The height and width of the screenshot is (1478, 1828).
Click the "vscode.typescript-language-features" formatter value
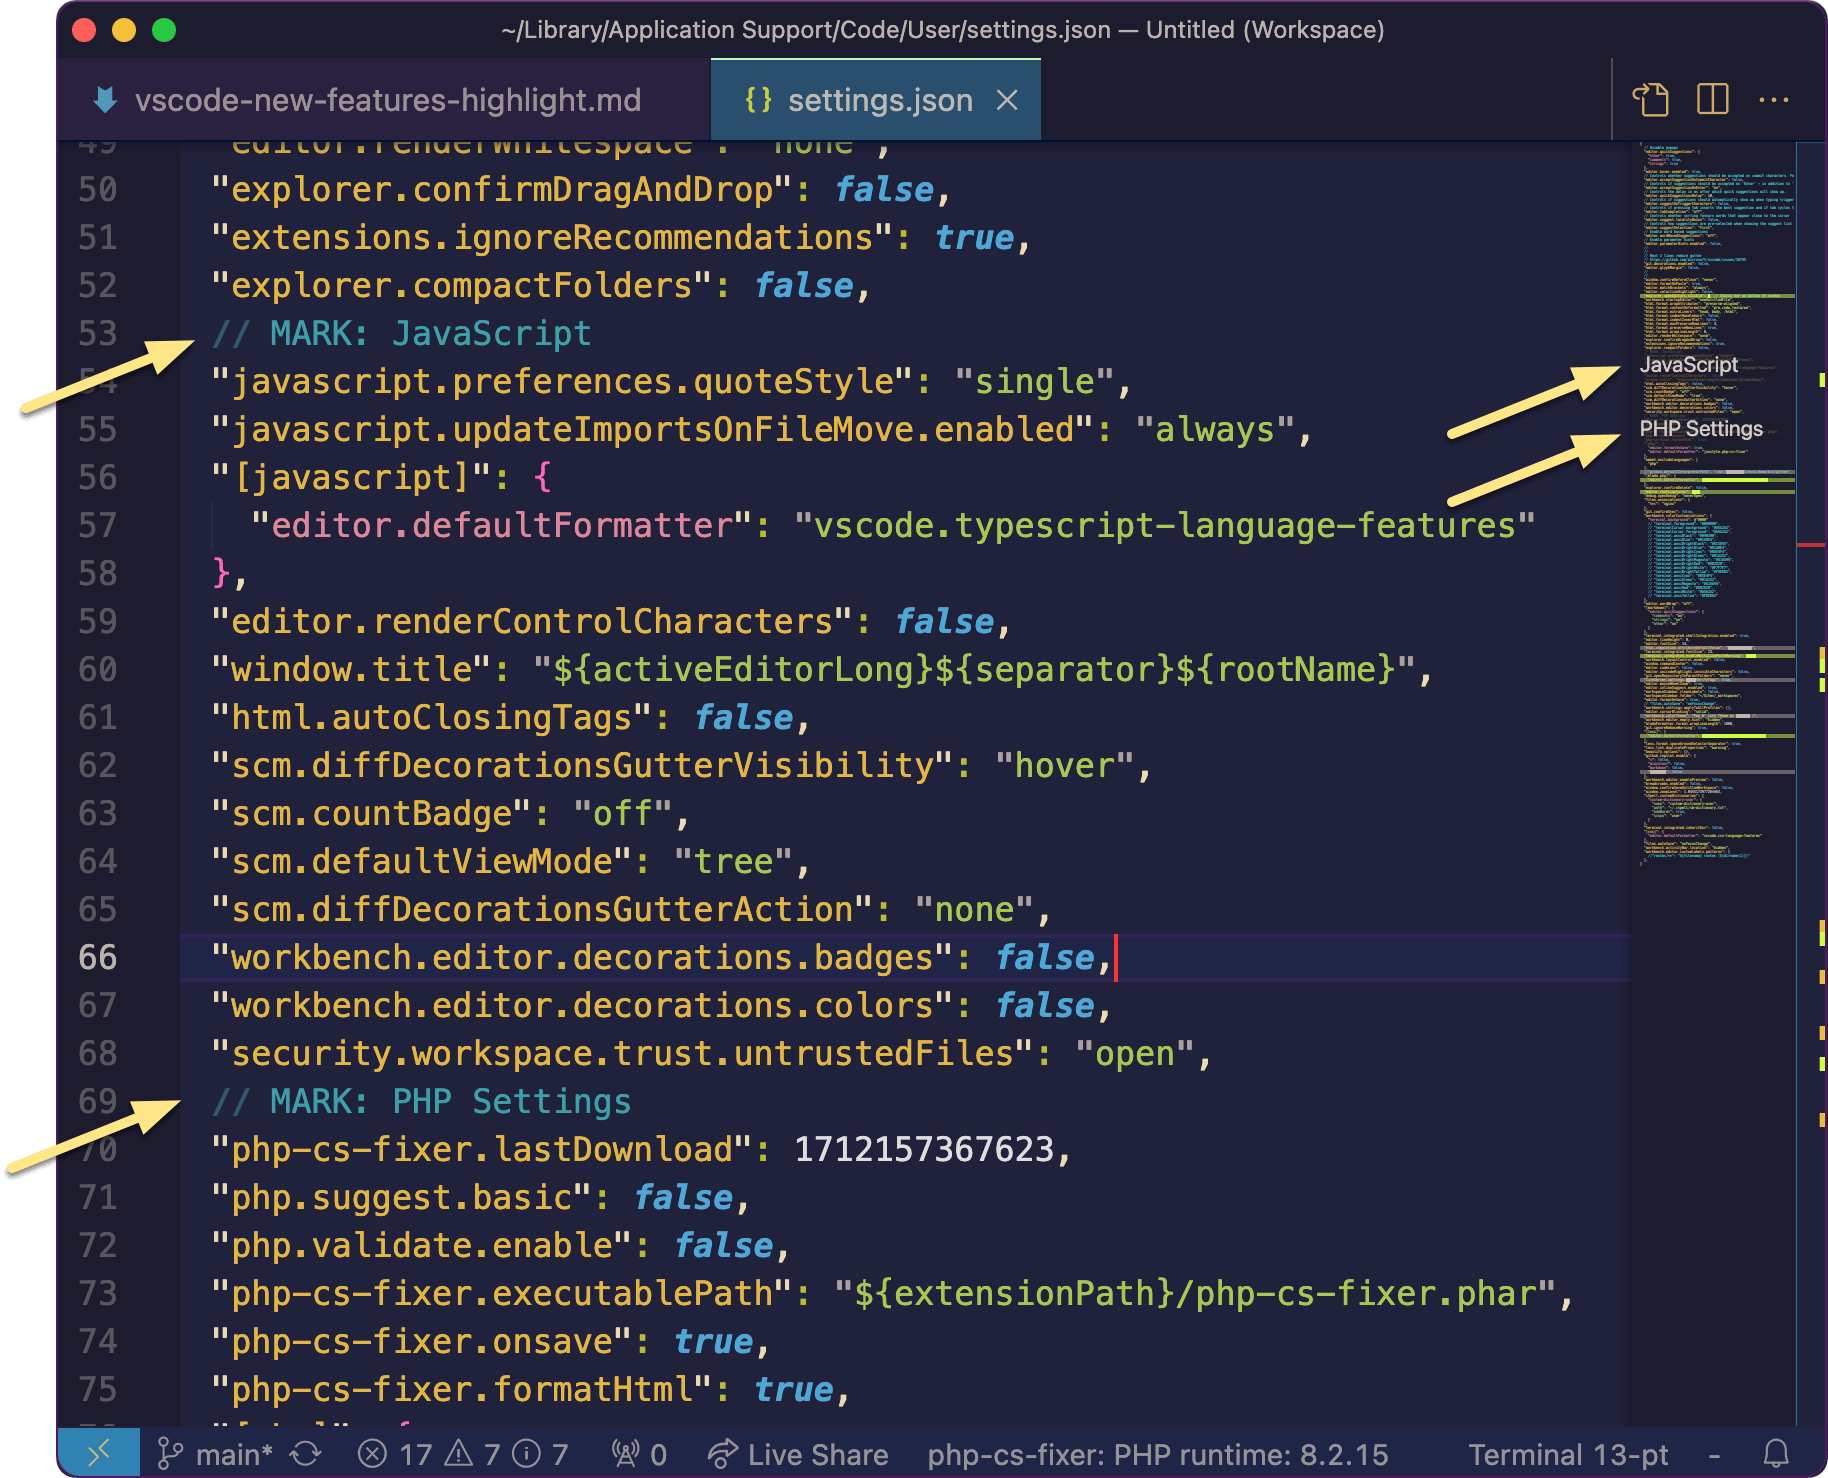coord(1165,526)
